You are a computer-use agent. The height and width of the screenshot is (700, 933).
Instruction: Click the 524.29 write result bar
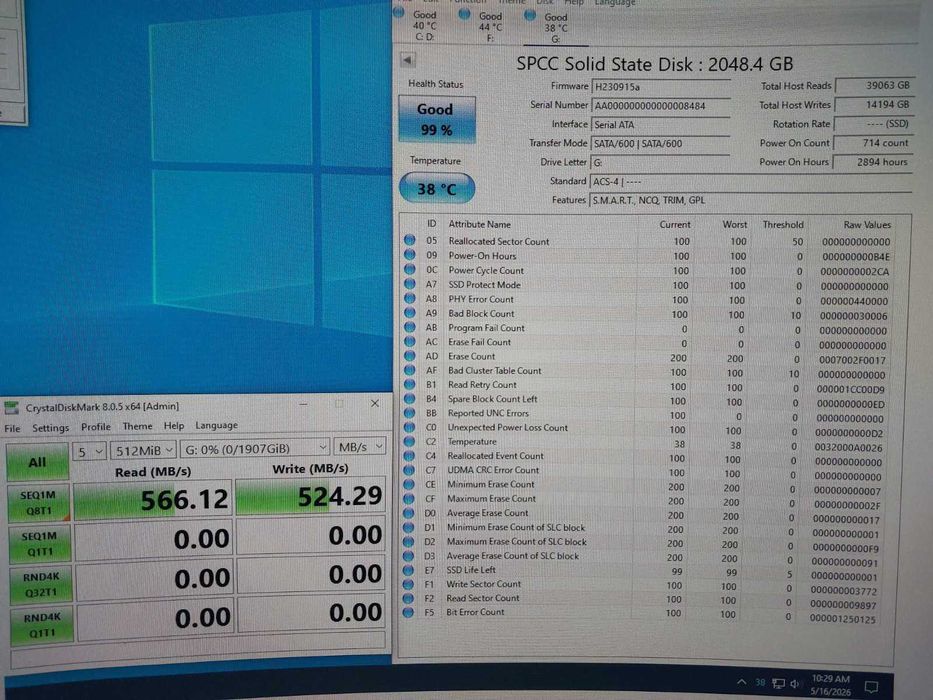click(x=311, y=496)
